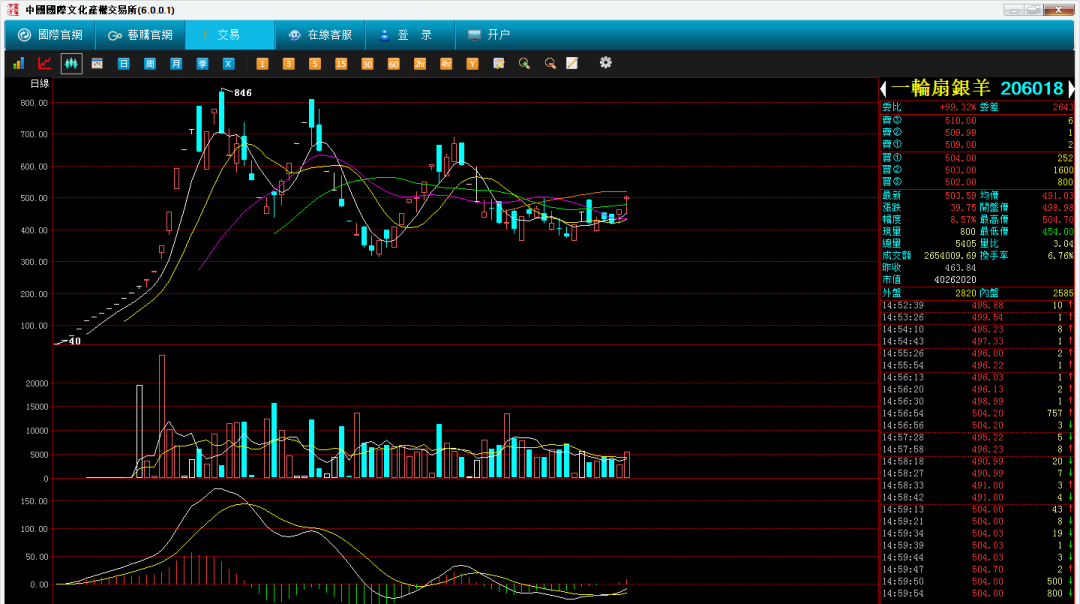
Task: Select sell price 510.00 row
Action: tap(977, 121)
